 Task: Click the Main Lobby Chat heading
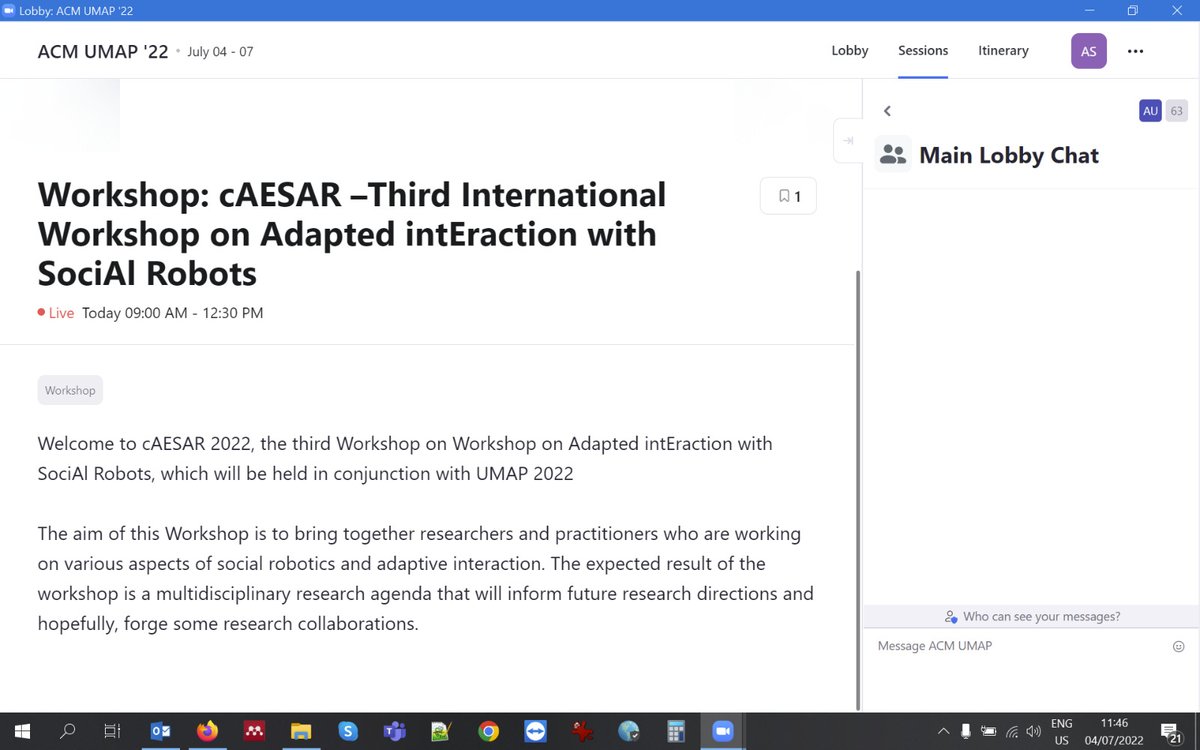coord(1009,155)
